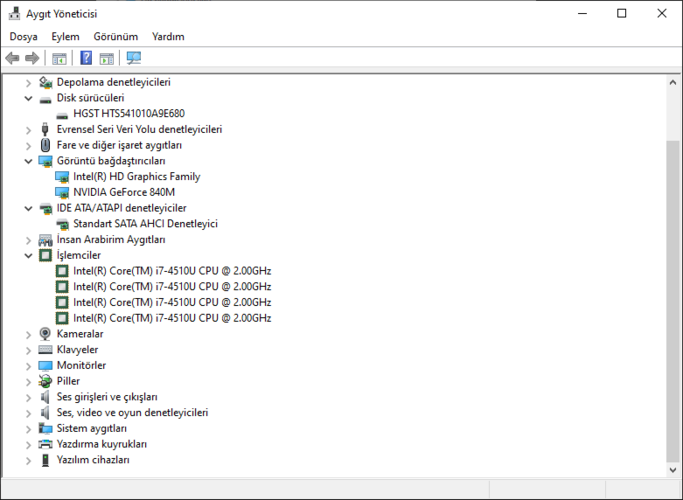Screen dimensions: 683x500
Task: Click the Yazılım cihazları icon
Action: [x=45, y=460]
